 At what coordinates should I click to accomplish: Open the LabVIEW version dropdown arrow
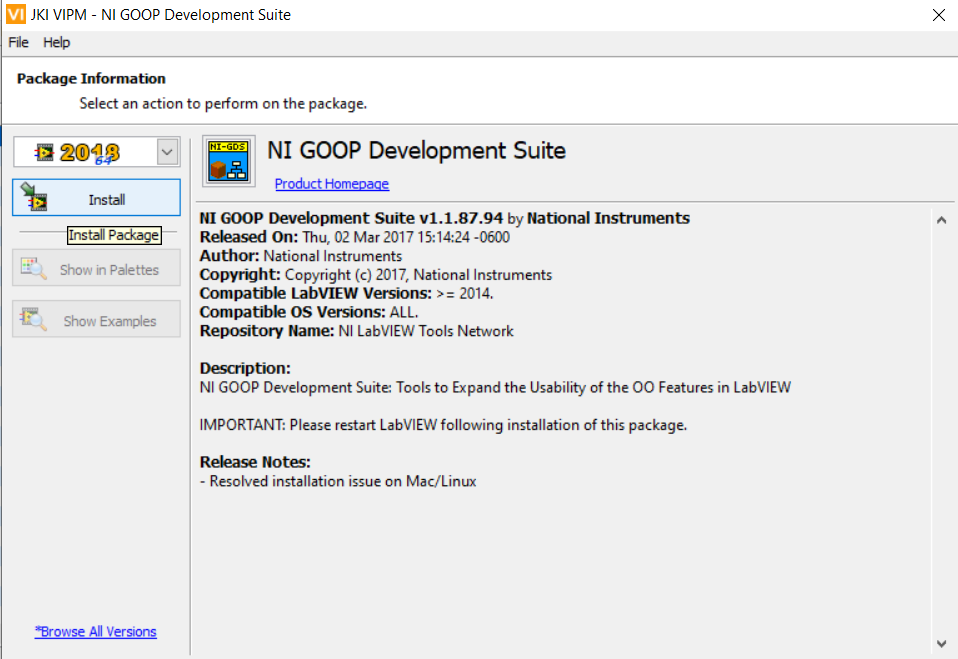pyautogui.click(x=168, y=152)
